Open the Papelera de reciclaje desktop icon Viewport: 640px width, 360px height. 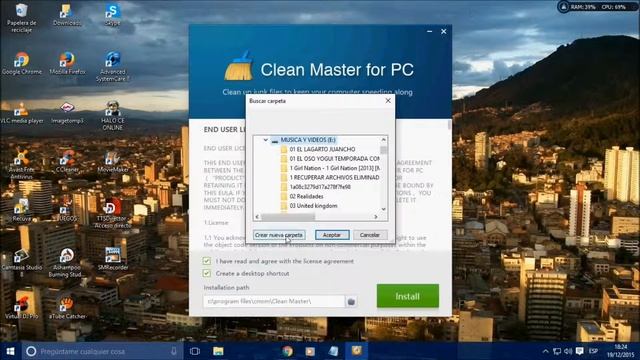[21, 18]
